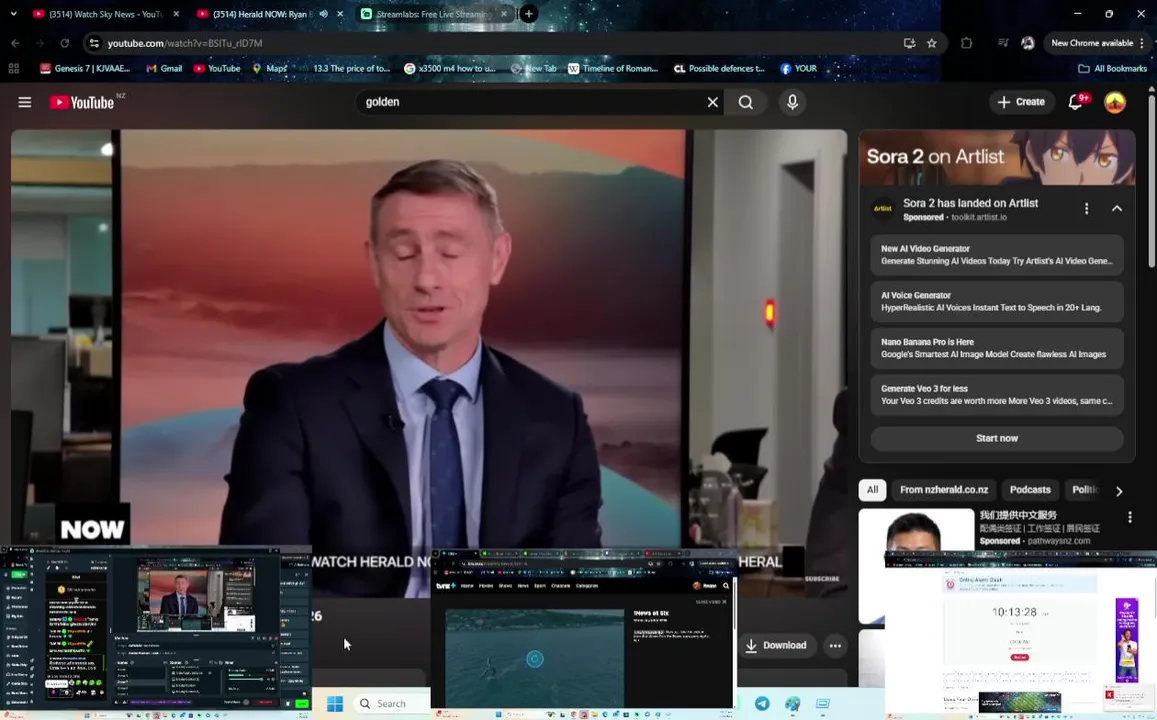Open YouTube account avatar menu

tap(1114, 103)
